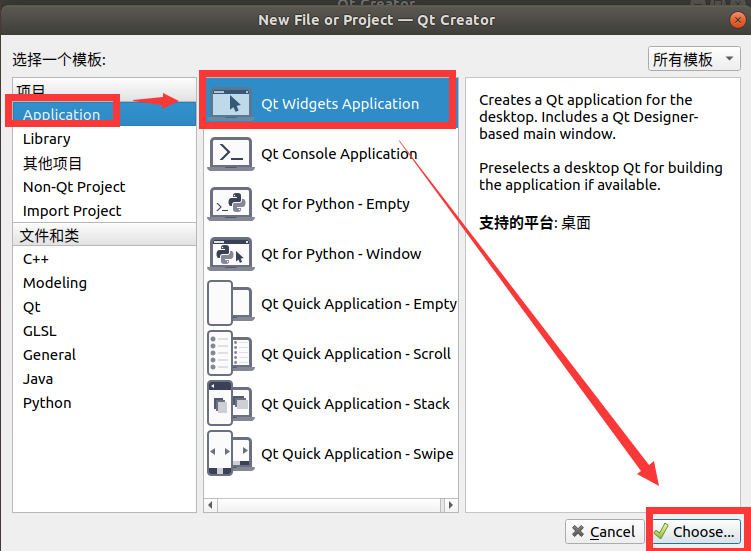Click the Qt Quick Application - Swipe icon

tap(231, 453)
